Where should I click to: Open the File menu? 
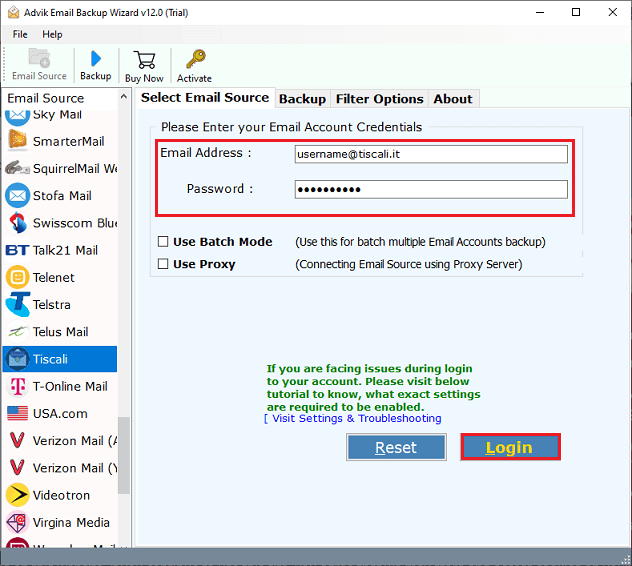[20, 34]
